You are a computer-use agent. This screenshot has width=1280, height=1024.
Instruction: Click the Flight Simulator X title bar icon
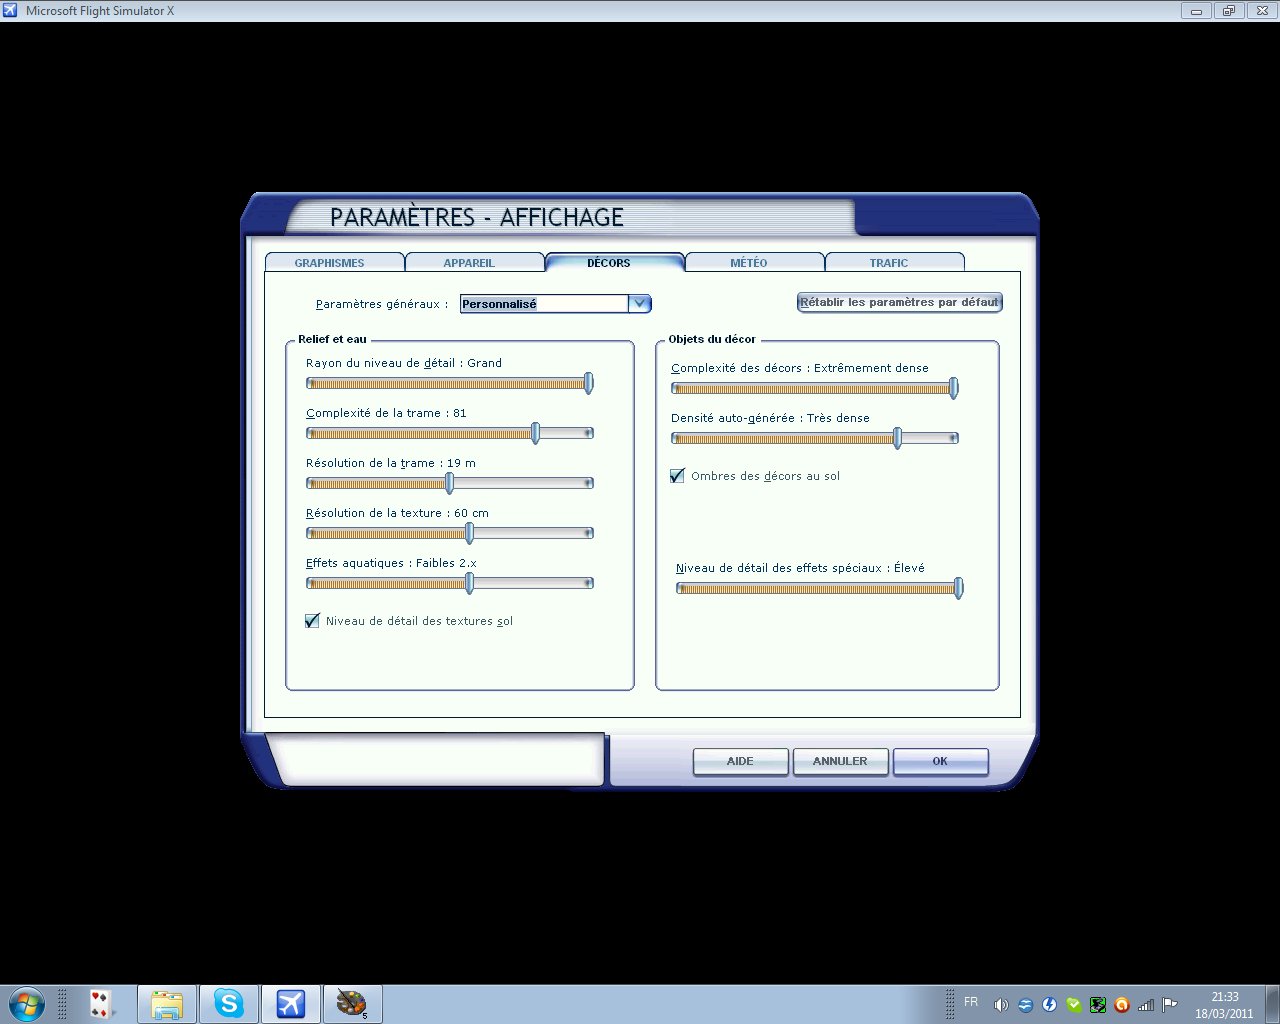[11, 11]
